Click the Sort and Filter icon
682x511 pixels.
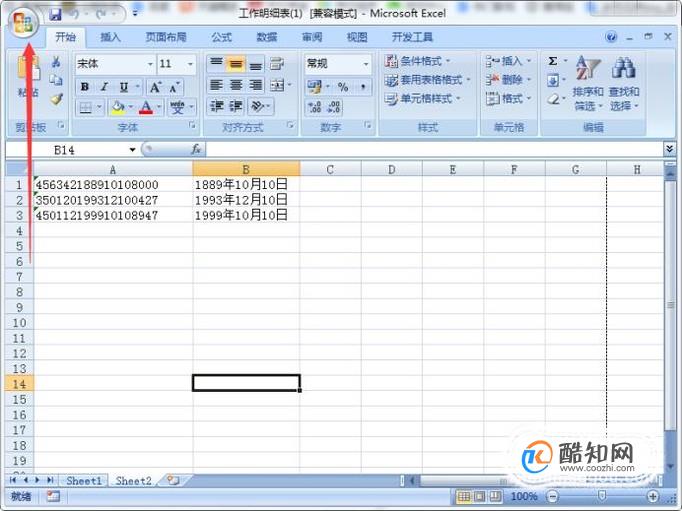coord(588,83)
